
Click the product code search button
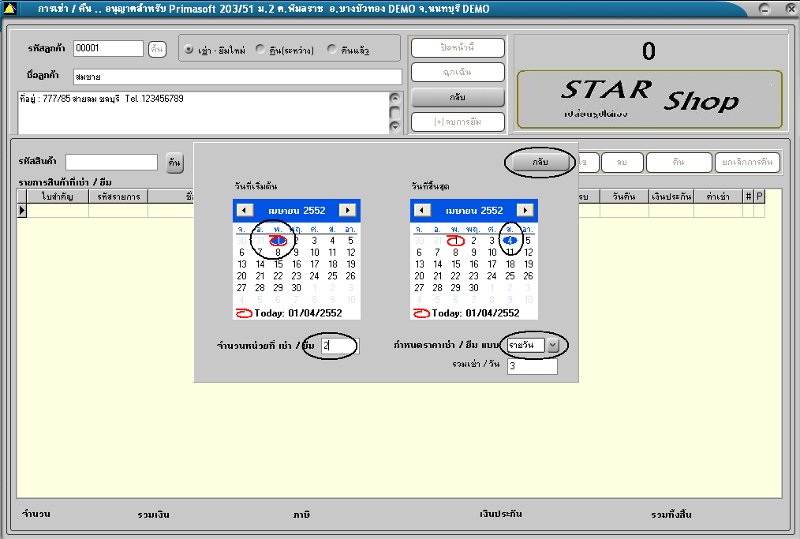pos(175,162)
